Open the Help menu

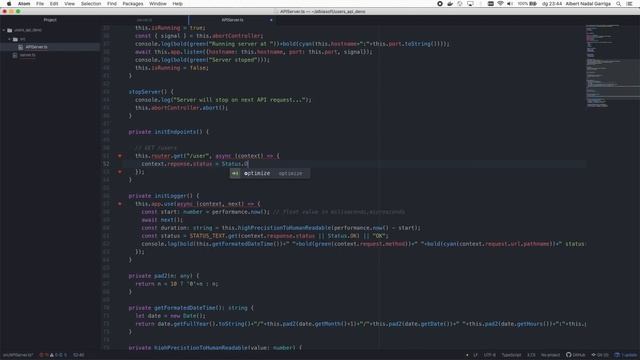coord(178,4)
